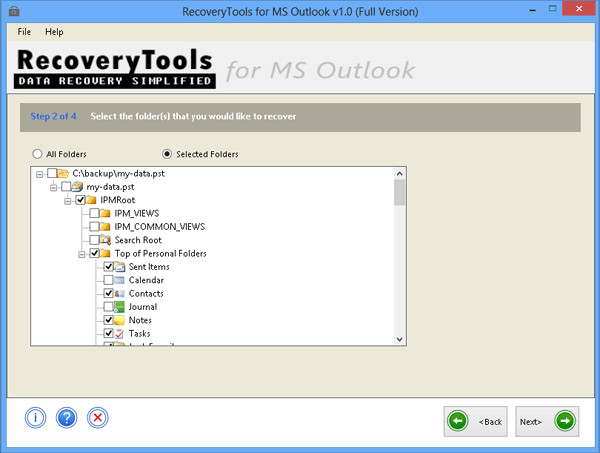Screen dimensions: 600x453
Task: Click the folder tree scroll down arrow
Action: [x=400, y=339]
